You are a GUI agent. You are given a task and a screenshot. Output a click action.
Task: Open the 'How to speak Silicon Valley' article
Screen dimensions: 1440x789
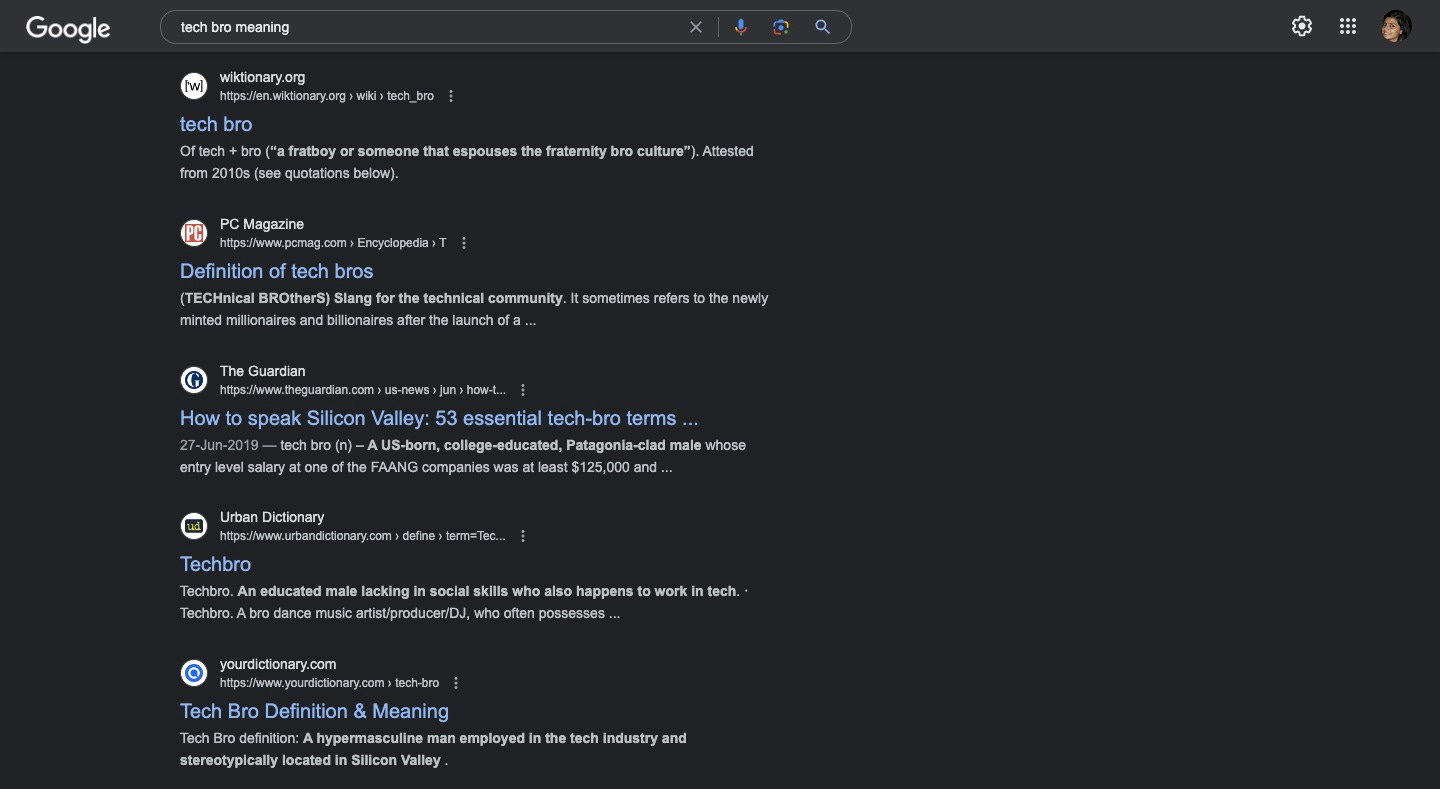coord(439,418)
